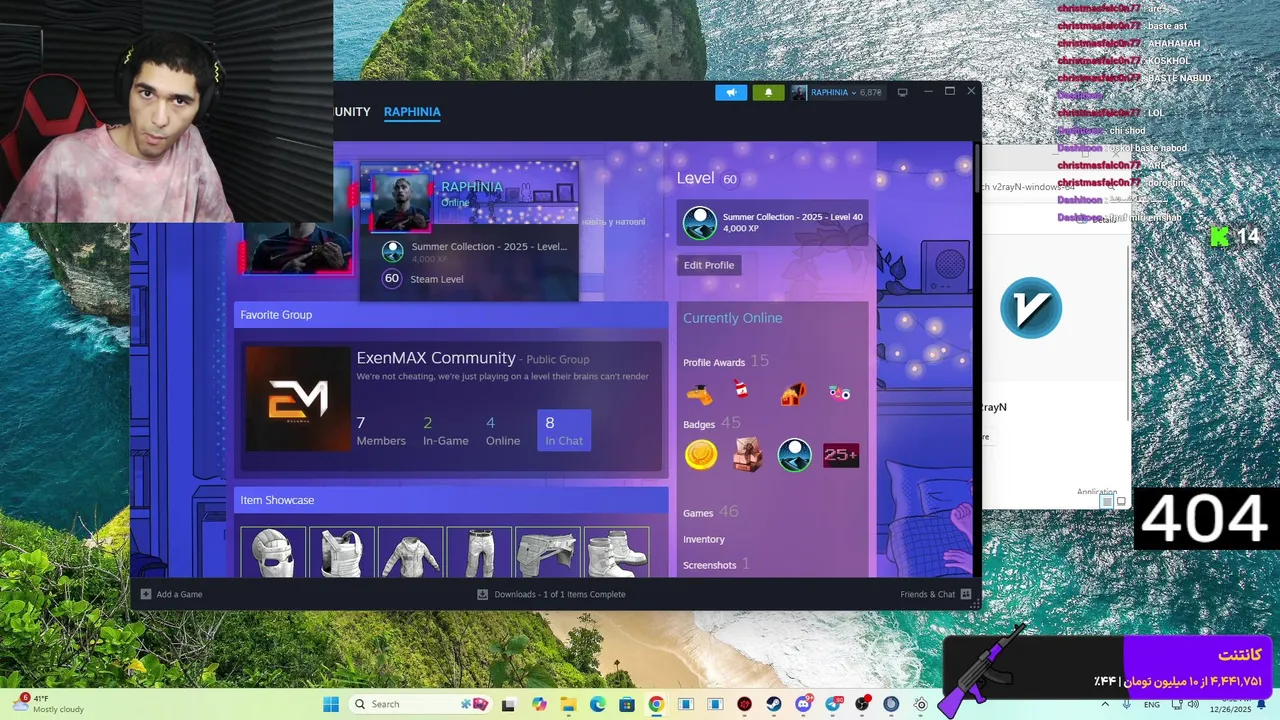Open the Windows Start menu

pos(331,704)
